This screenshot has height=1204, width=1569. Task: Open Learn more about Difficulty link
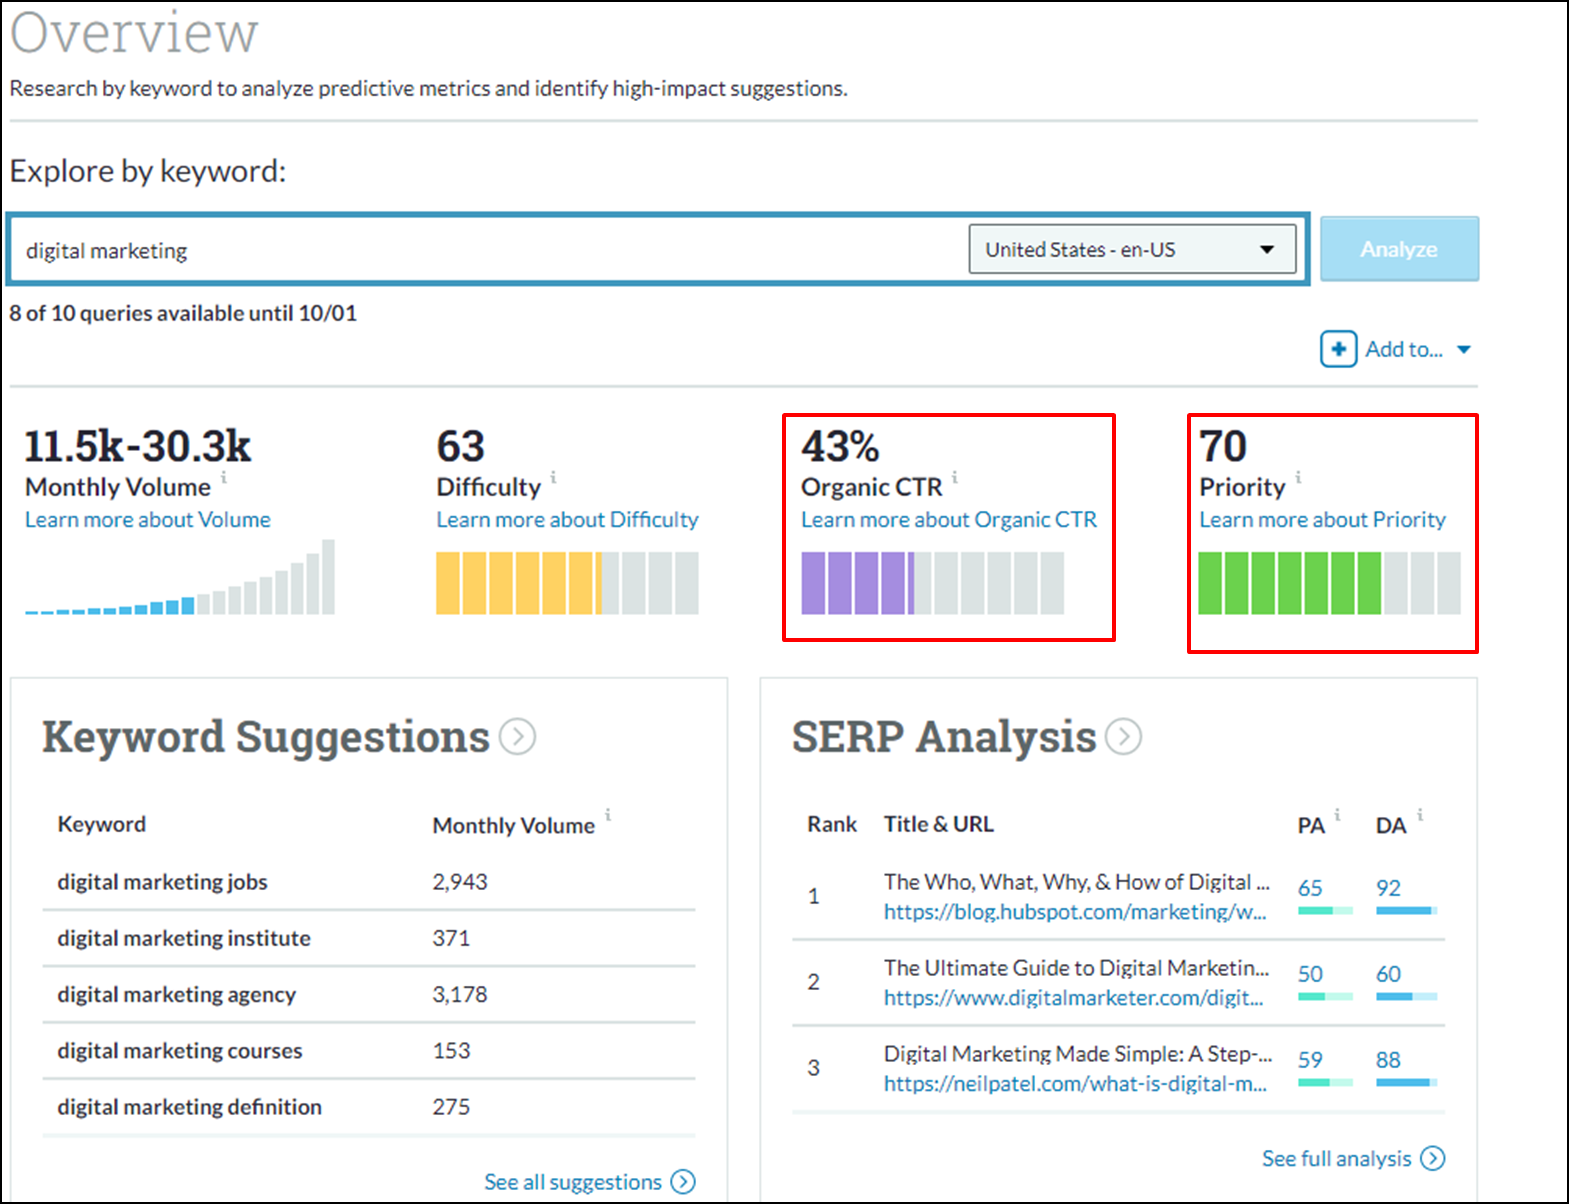(567, 520)
